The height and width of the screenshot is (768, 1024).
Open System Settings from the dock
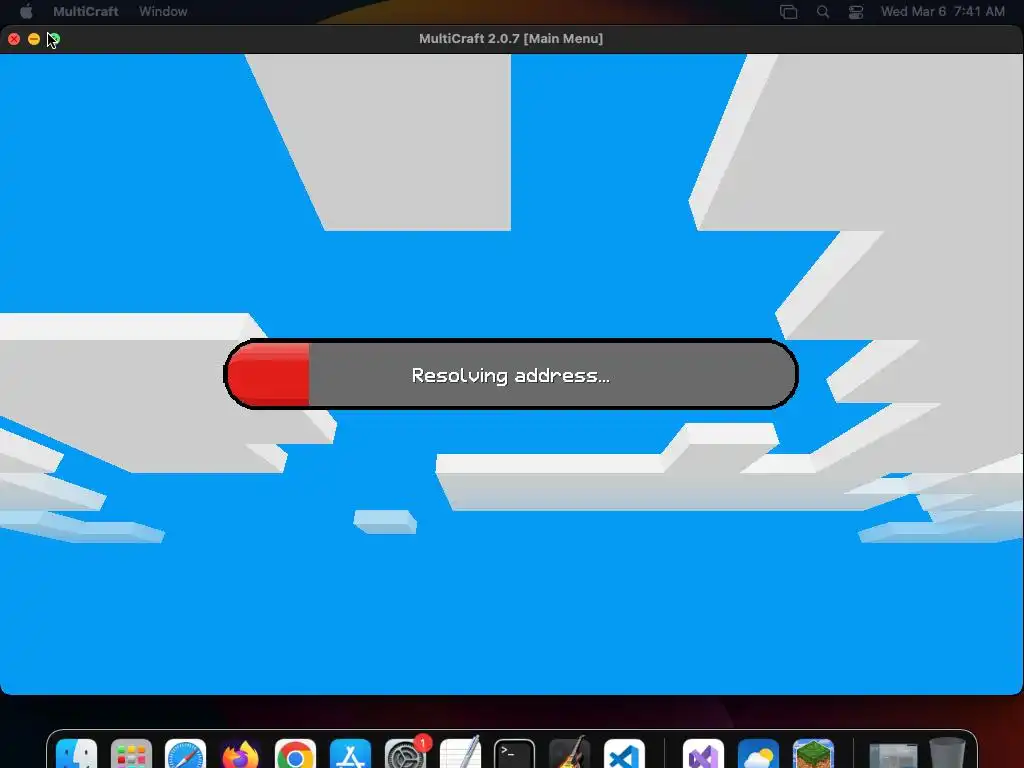tap(405, 756)
